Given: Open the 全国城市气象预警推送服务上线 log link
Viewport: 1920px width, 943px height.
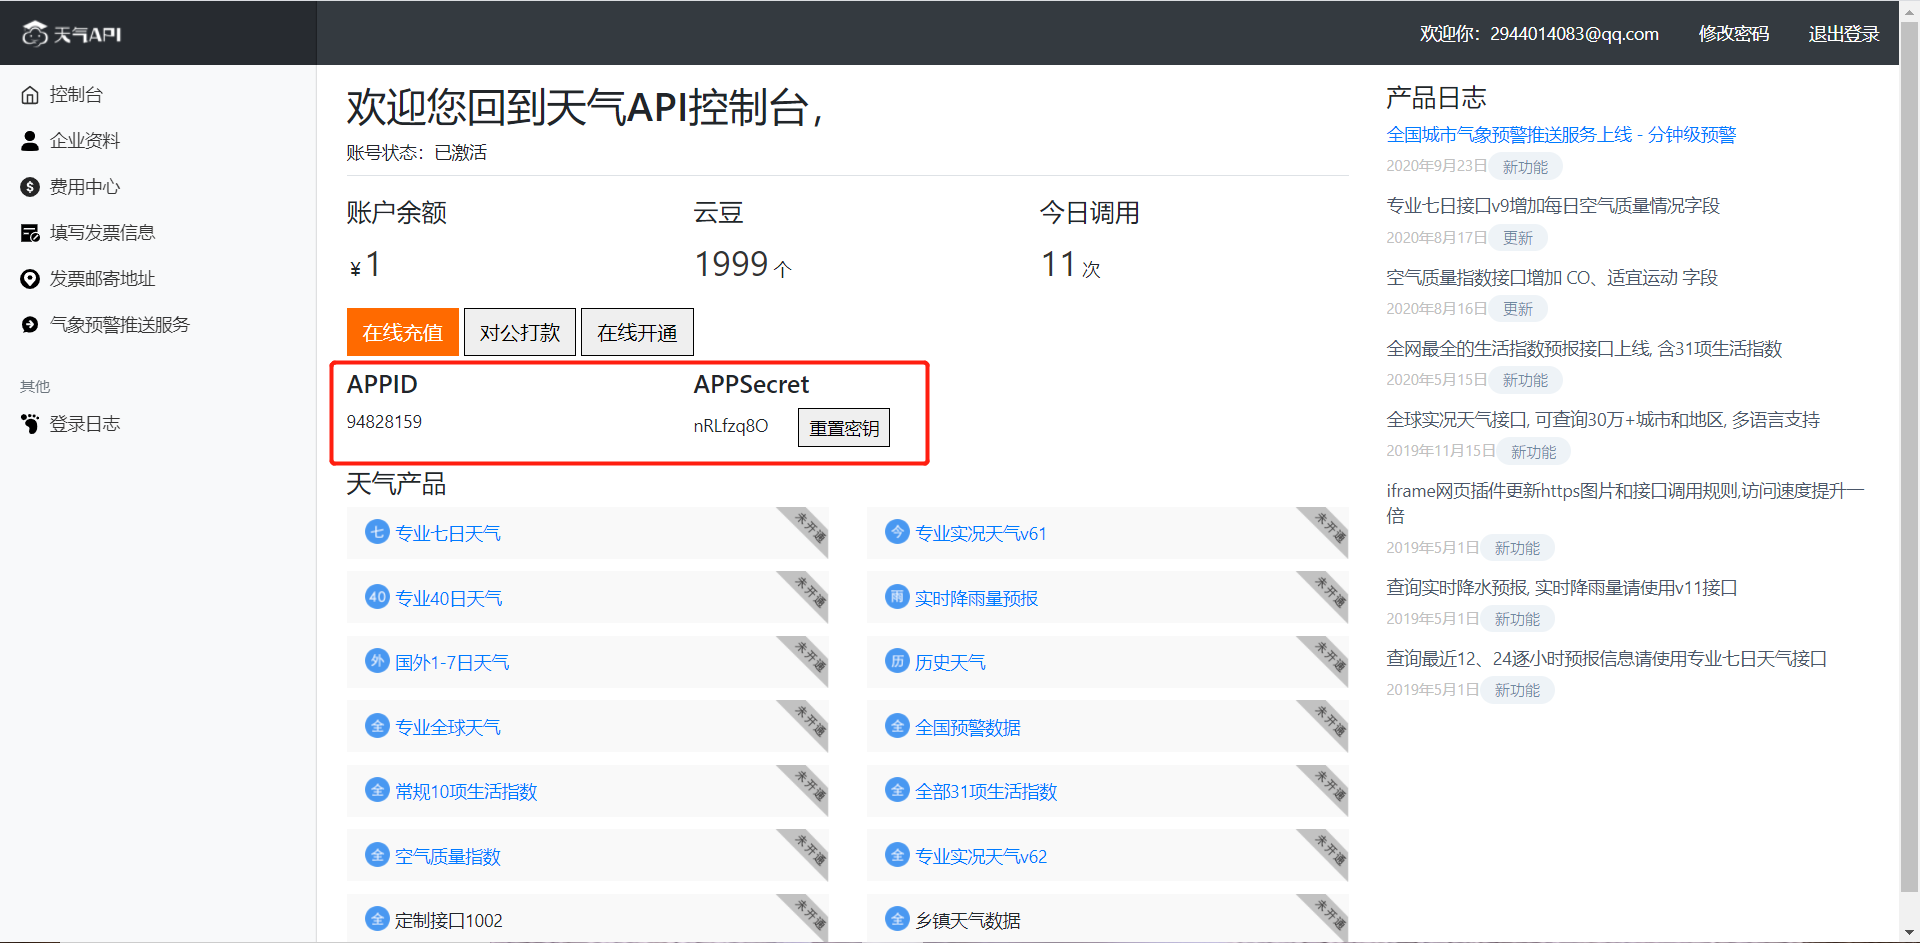Looking at the screenshot, I should pos(1561,135).
